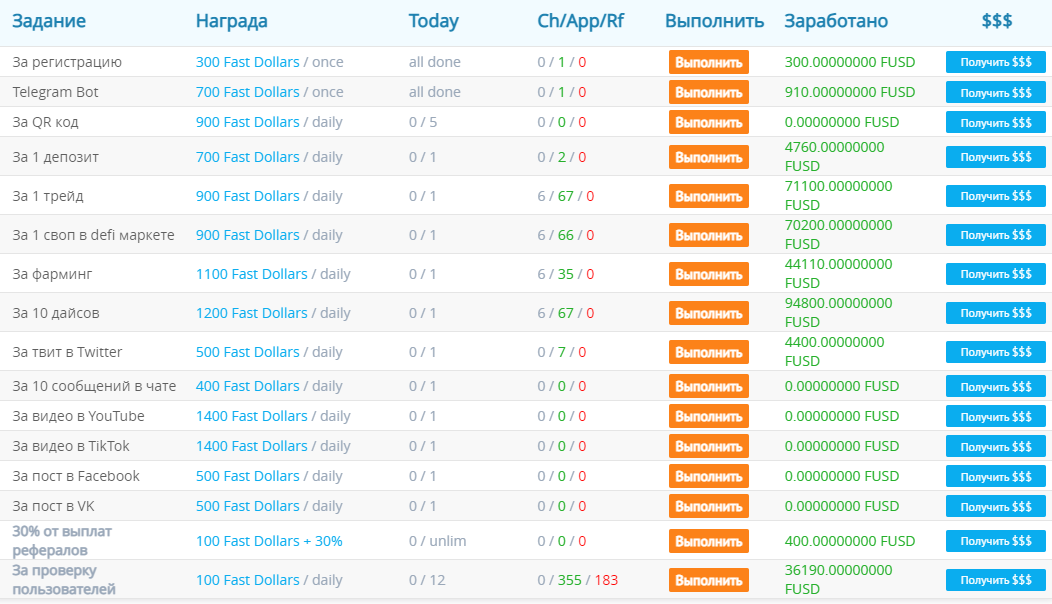
Task: Click Получить $$$ for 30% от выплат рефералов
Action: point(996,541)
